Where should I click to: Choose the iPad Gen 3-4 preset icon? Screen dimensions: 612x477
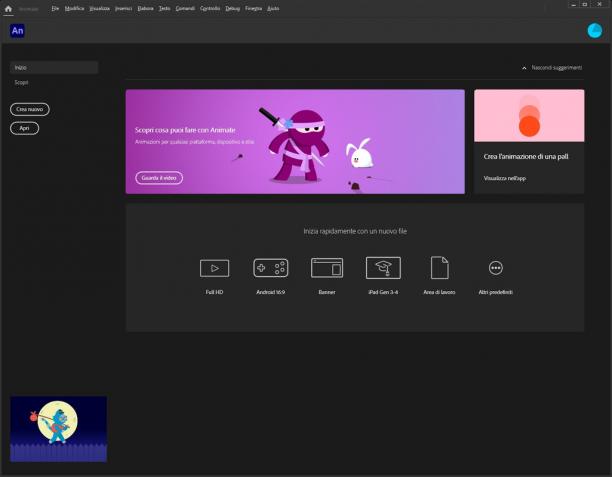coord(383,268)
